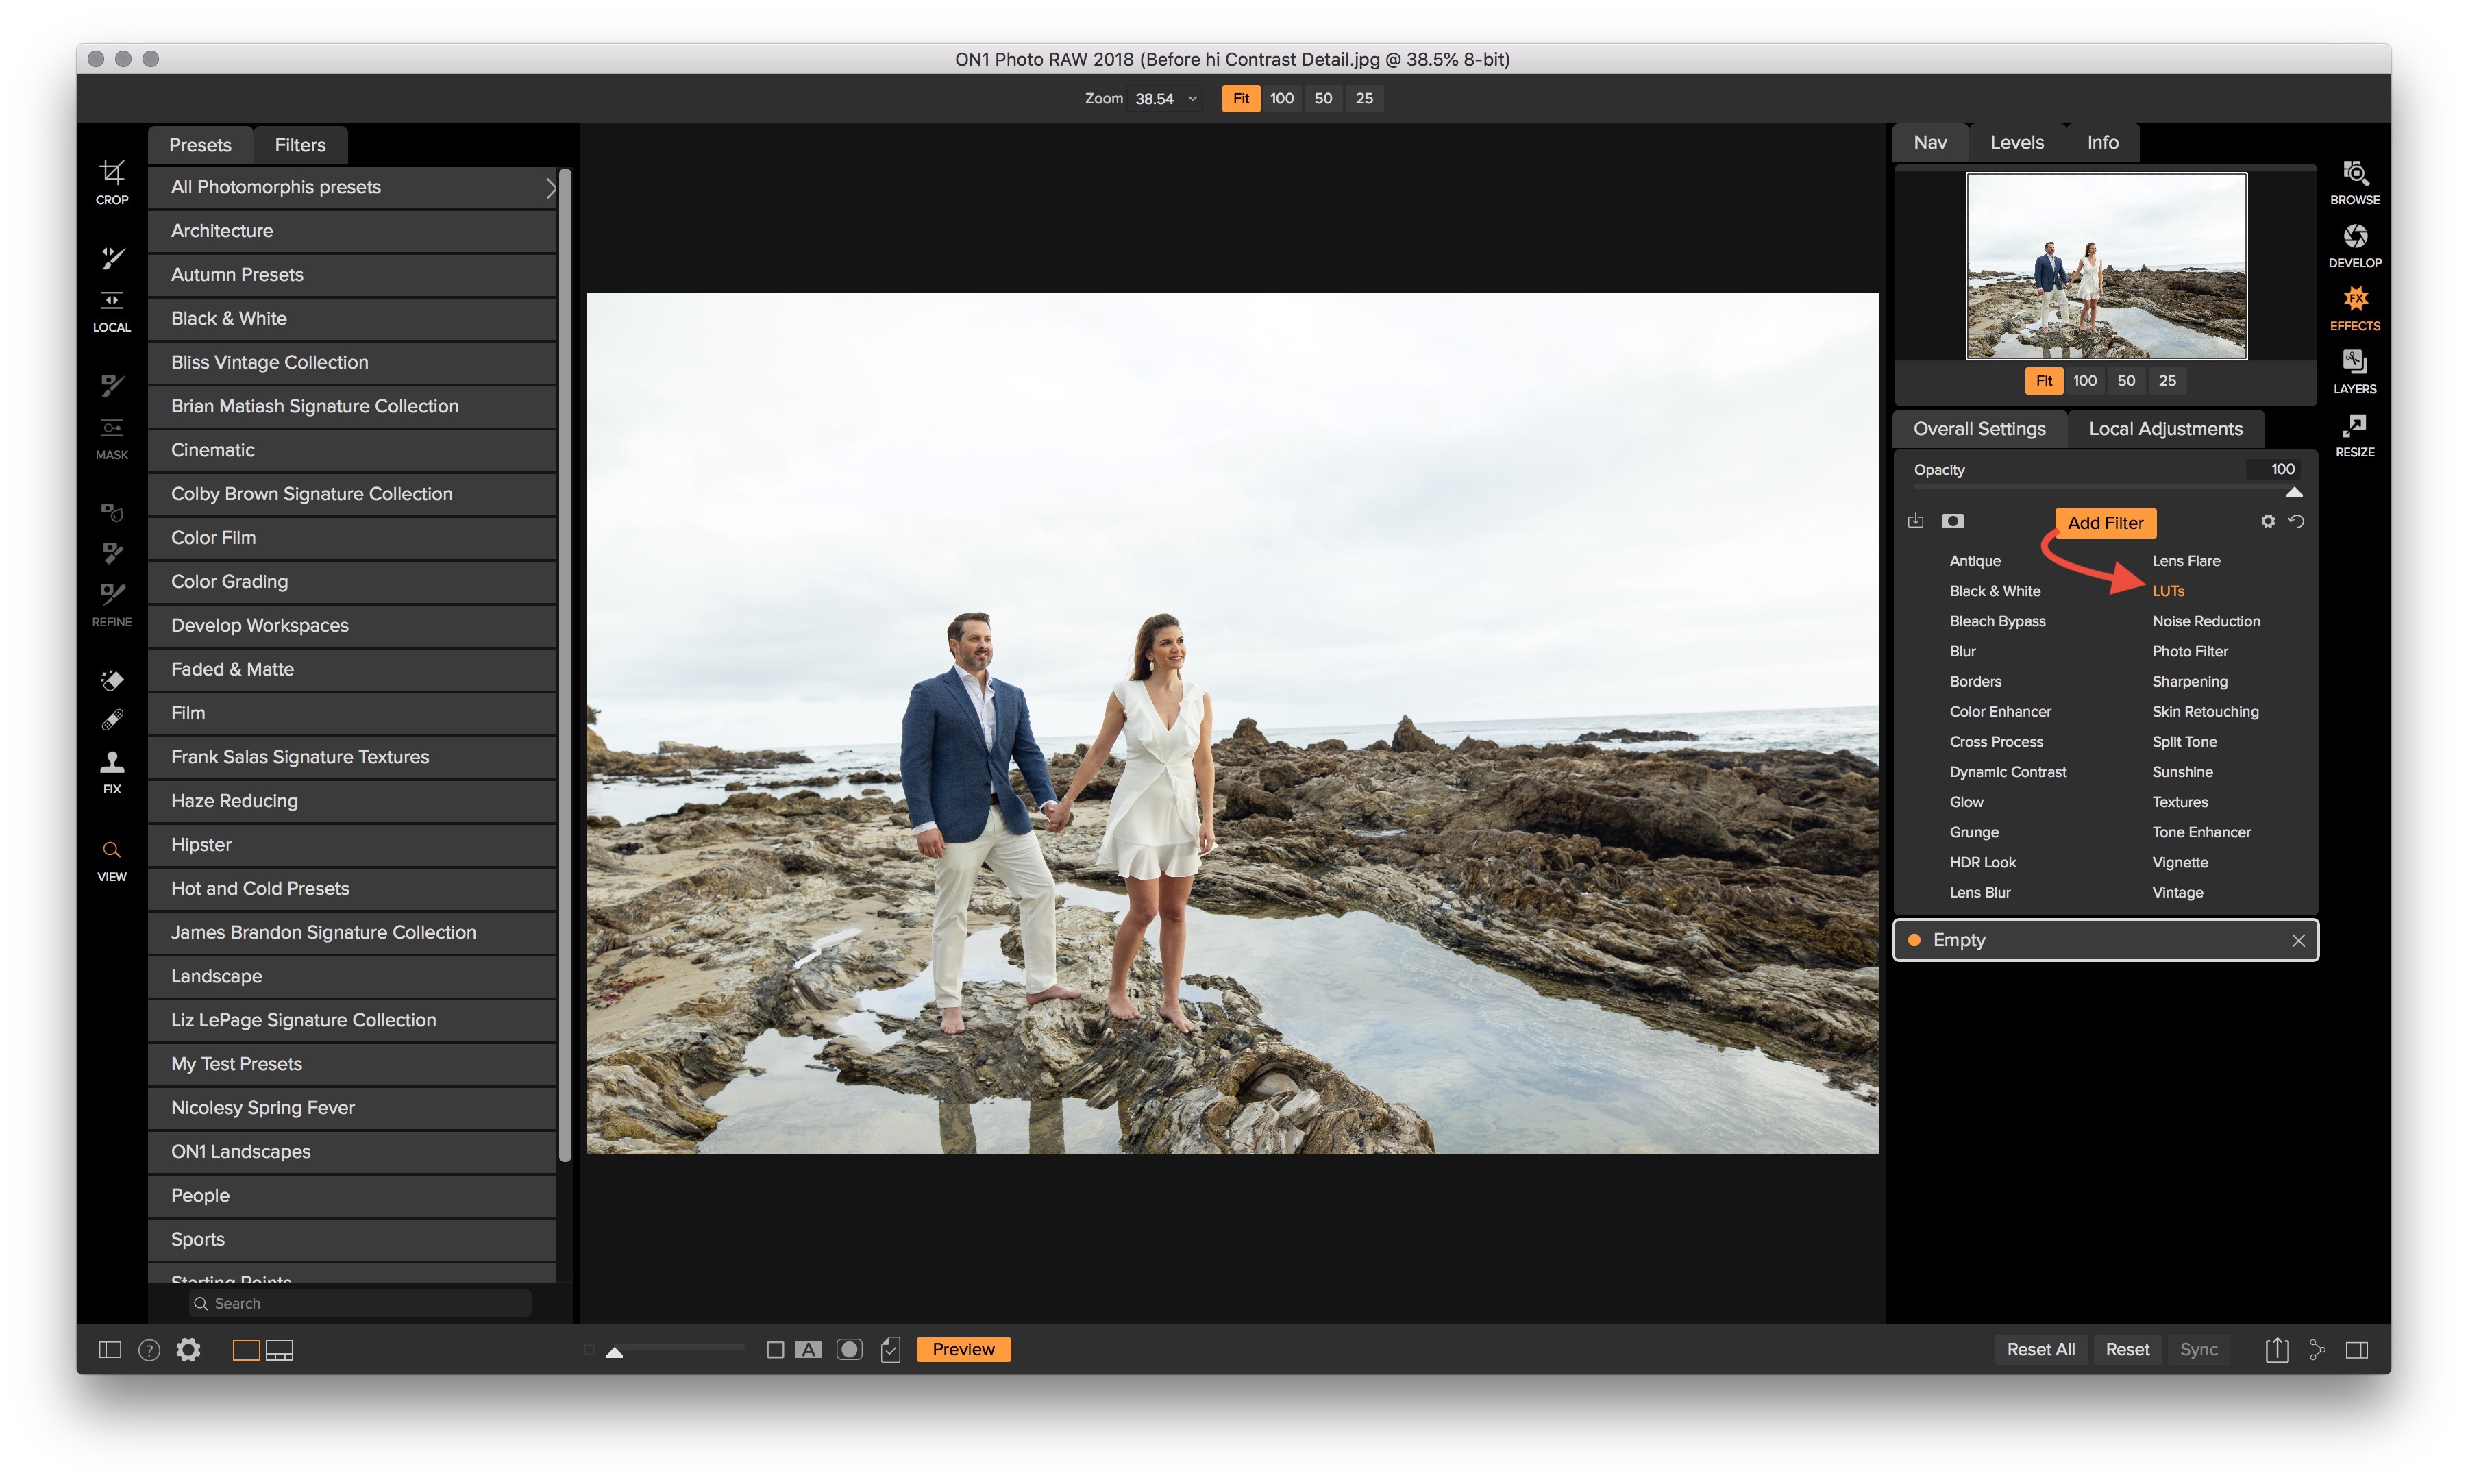Open the help question mark icon
This screenshot has height=1484, width=2468.
(149, 1350)
